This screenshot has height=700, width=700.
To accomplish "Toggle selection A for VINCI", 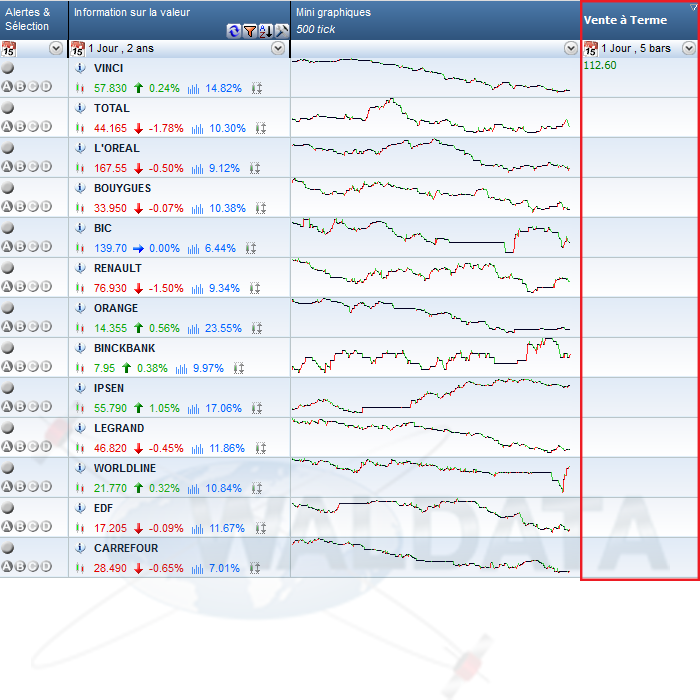I will [x=7, y=87].
